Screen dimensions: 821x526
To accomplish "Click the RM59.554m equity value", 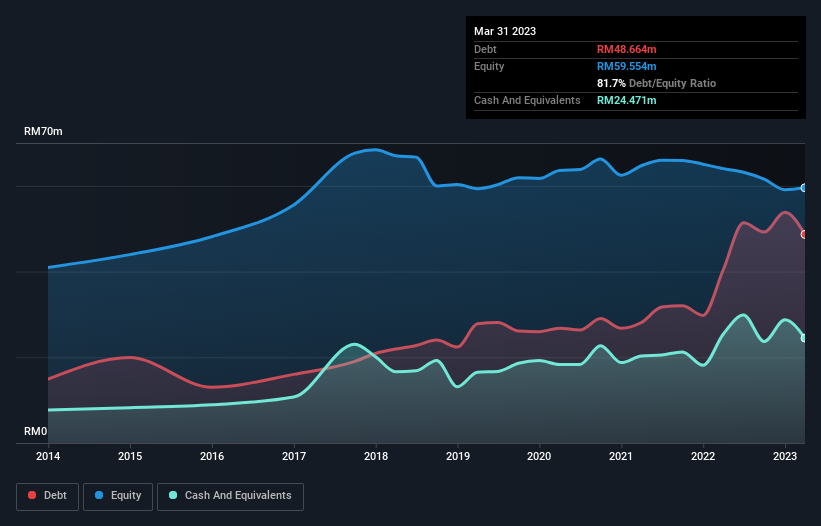I will (626, 66).
